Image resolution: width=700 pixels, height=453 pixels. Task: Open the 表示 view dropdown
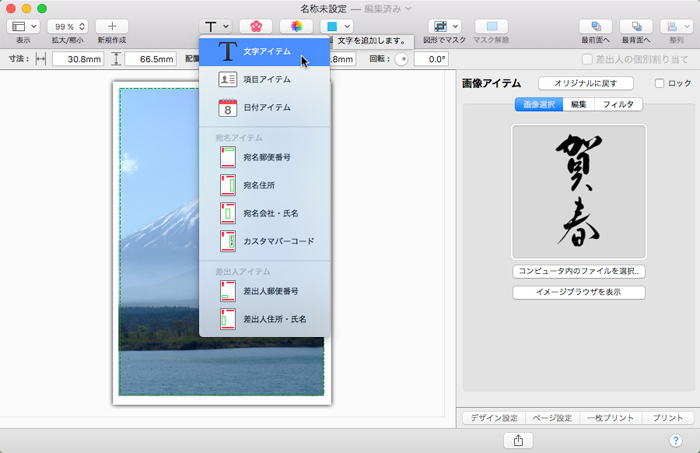[x=23, y=26]
